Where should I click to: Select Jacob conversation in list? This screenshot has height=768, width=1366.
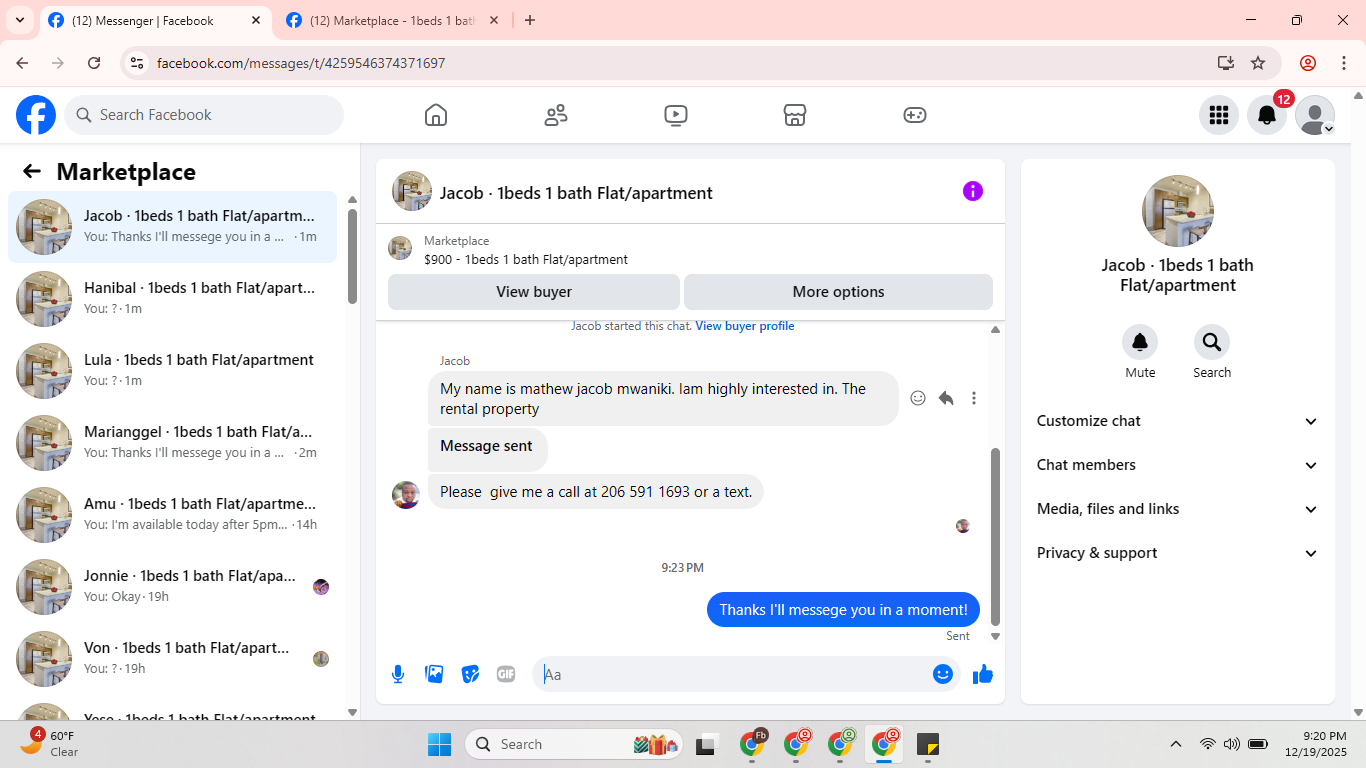point(172,227)
